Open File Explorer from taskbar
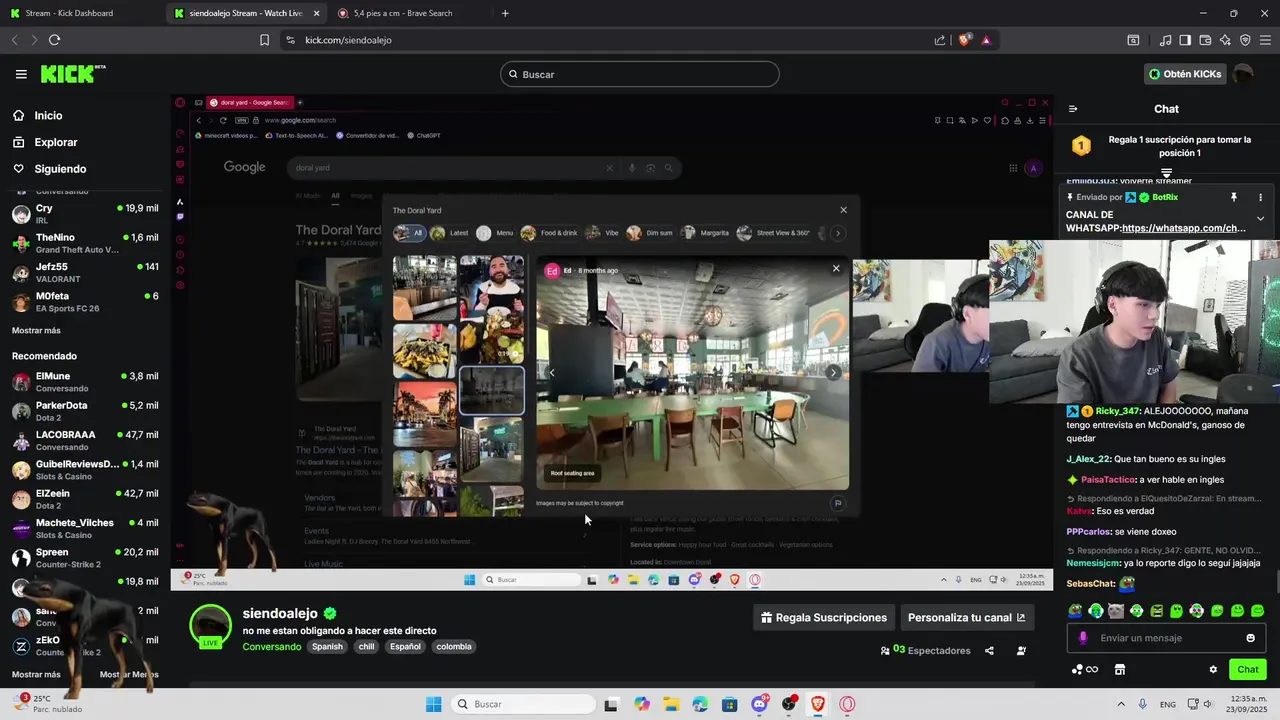This screenshot has height=720, width=1280. coord(671,704)
